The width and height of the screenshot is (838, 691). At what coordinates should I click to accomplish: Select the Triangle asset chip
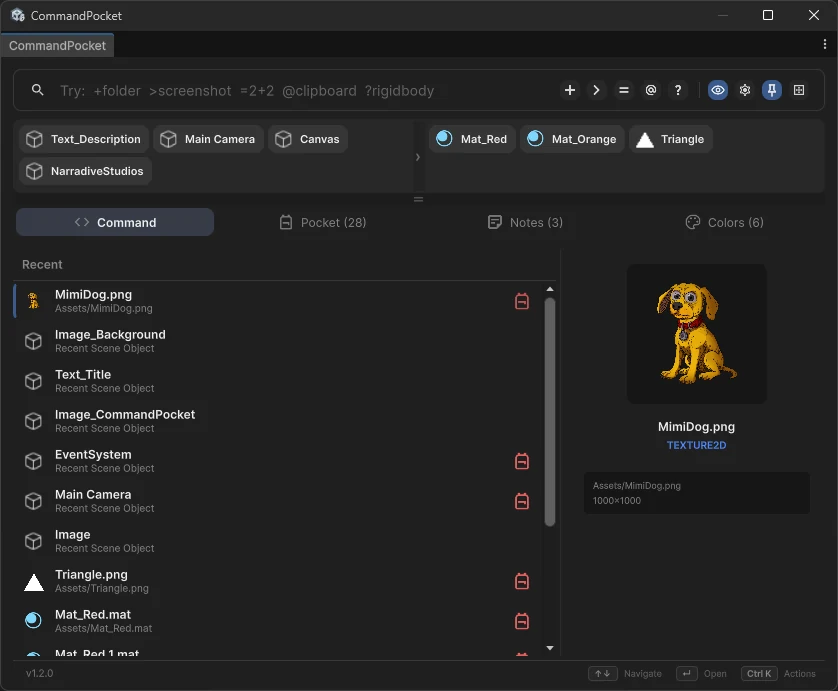point(671,139)
